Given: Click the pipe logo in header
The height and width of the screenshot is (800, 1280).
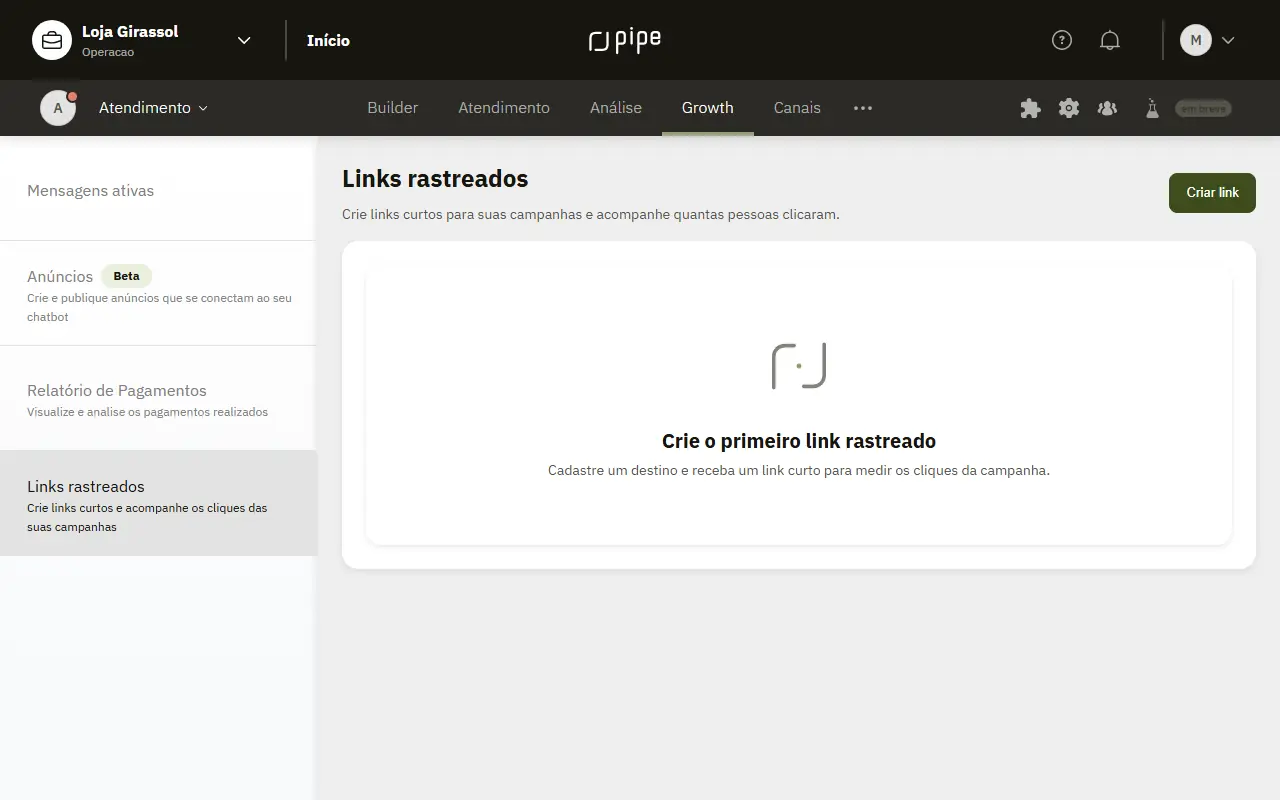Looking at the screenshot, I should pyautogui.click(x=625, y=40).
